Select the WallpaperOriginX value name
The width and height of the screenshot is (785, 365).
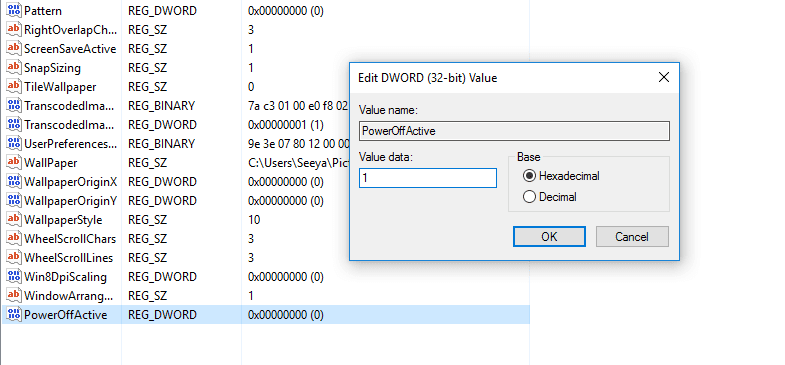click(x=71, y=182)
